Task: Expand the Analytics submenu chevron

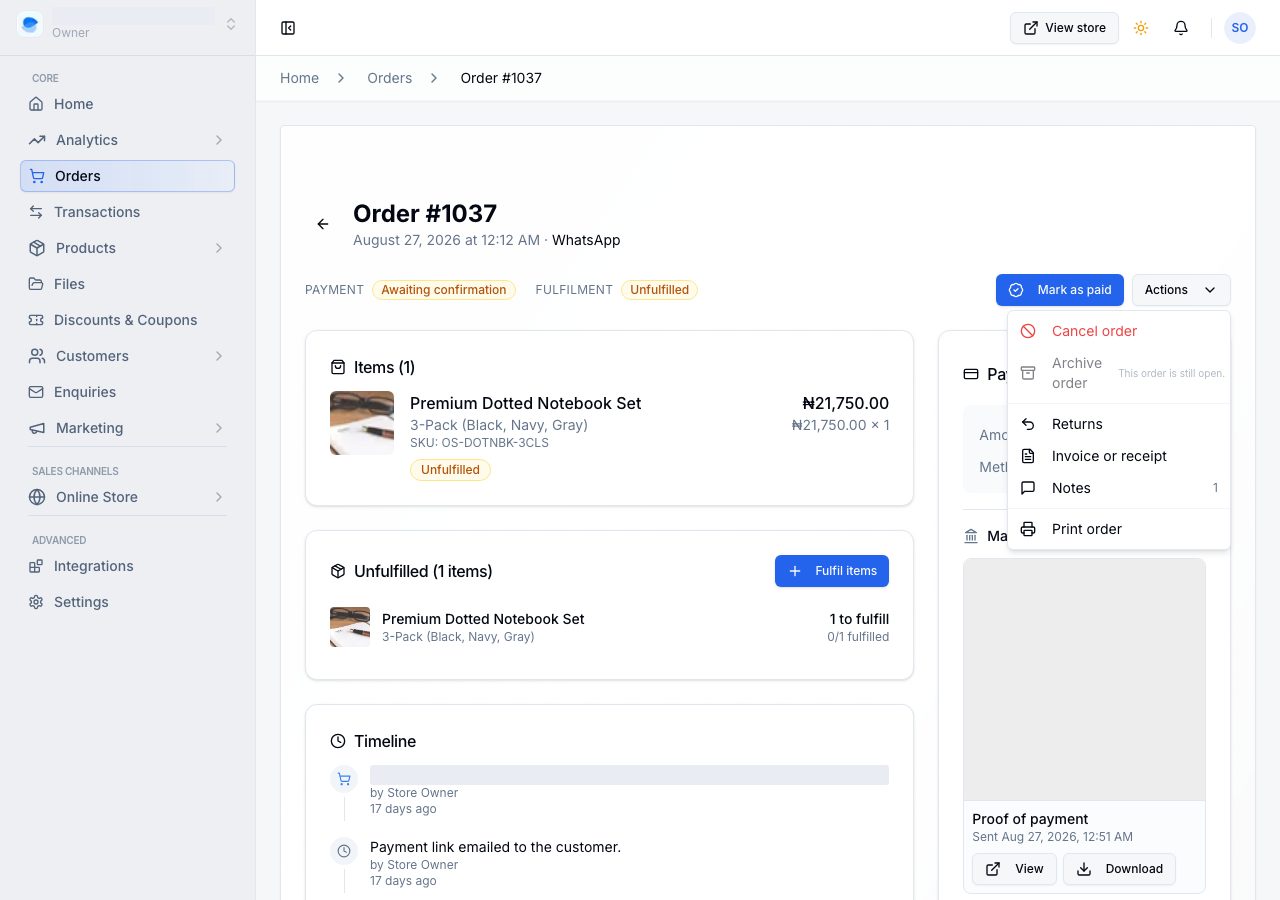Action: click(219, 140)
